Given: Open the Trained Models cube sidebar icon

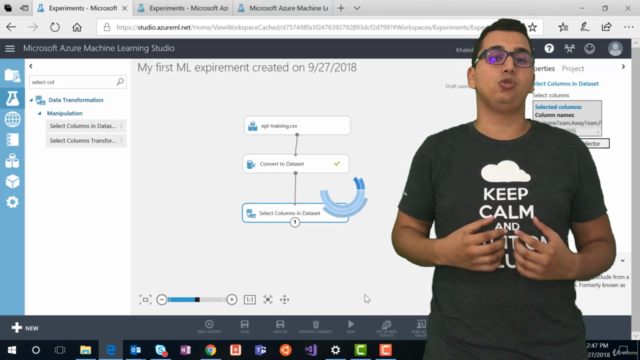Looking at the screenshot, I should [x=12, y=181].
